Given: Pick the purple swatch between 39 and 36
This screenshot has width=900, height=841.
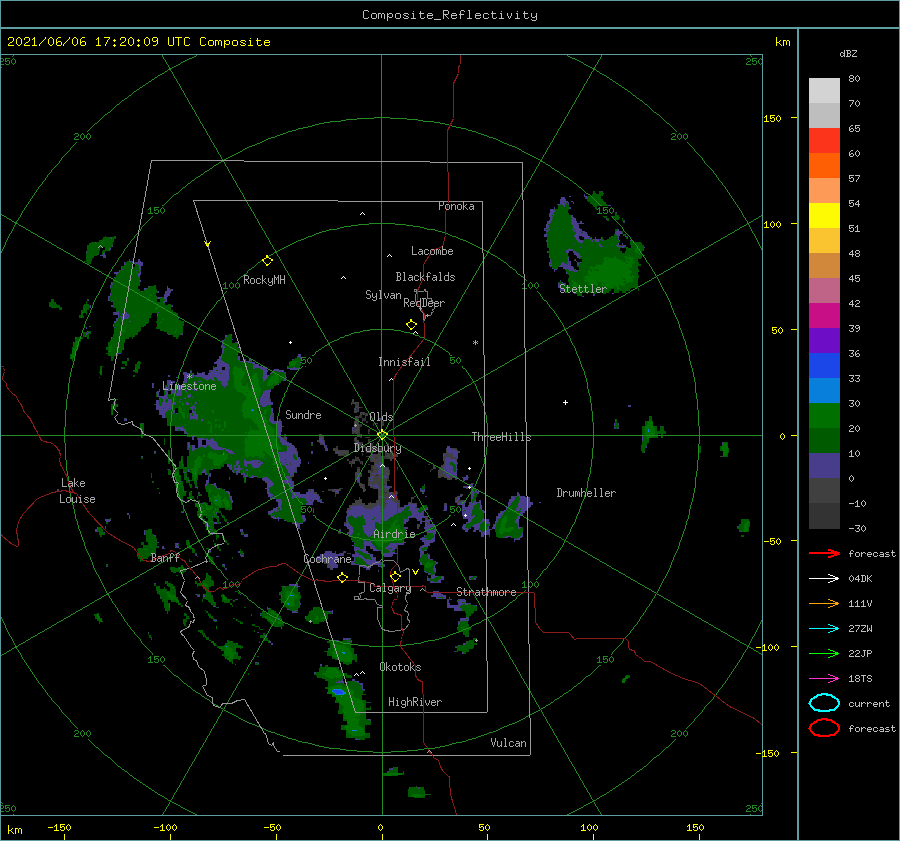Looking at the screenshot, I should click(824, 340).
